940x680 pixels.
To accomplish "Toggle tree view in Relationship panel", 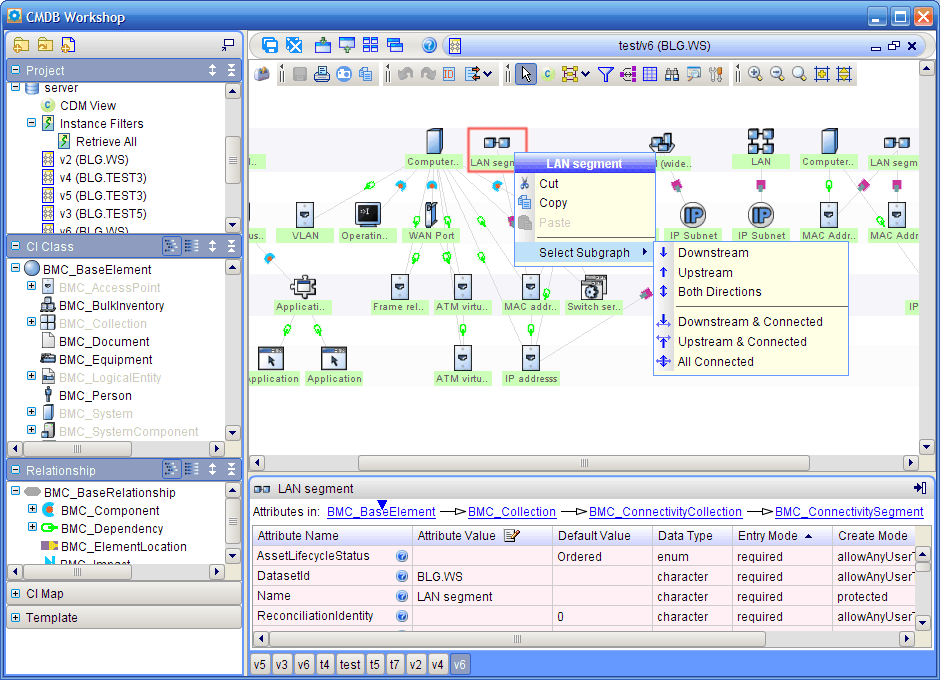I will pos(171,470).
